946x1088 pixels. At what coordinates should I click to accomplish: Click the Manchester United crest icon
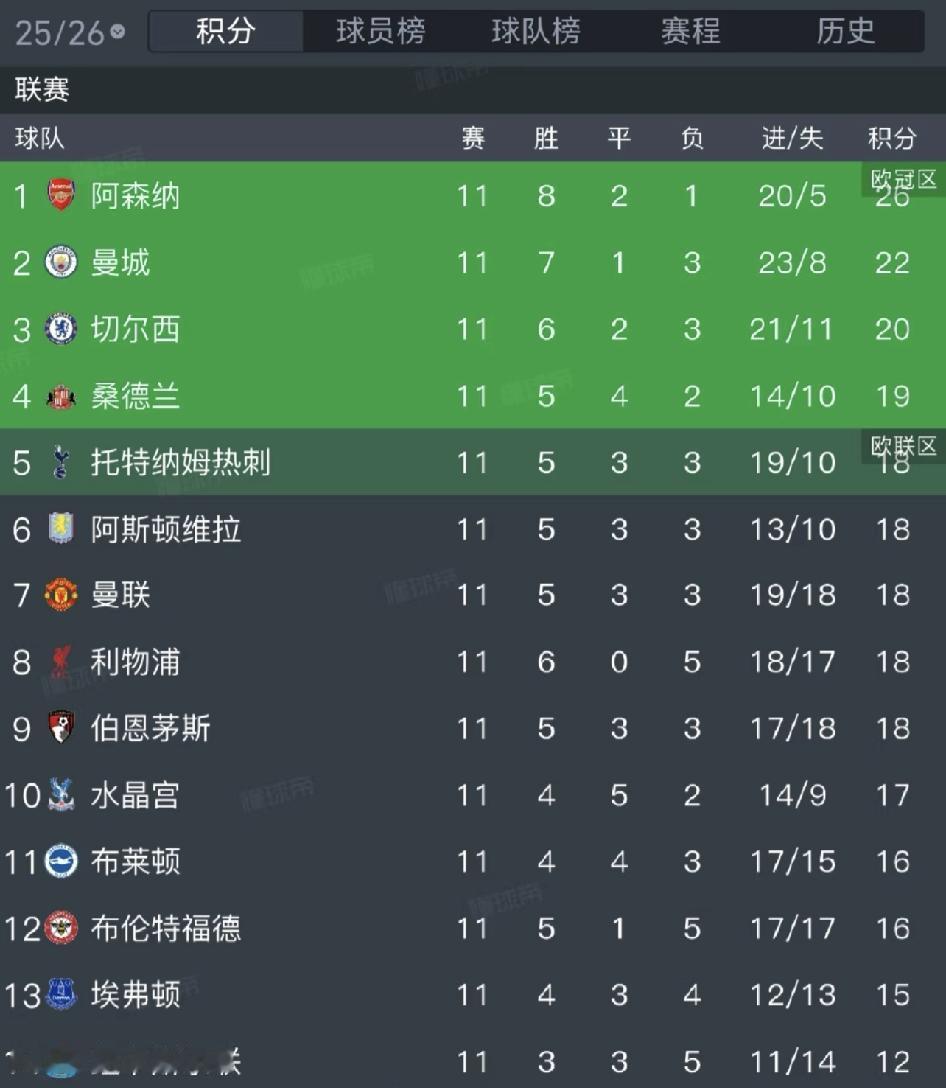[x=61, y=595]
